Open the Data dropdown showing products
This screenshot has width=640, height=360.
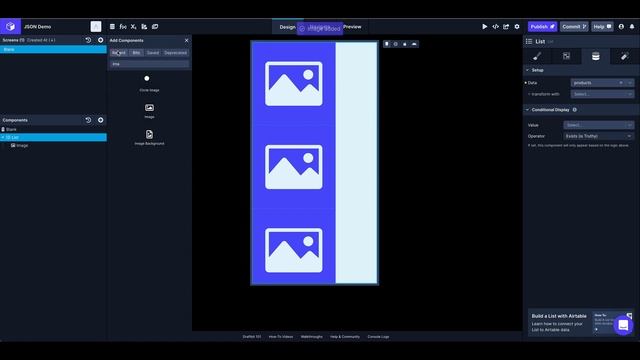(x=602, y=83)
